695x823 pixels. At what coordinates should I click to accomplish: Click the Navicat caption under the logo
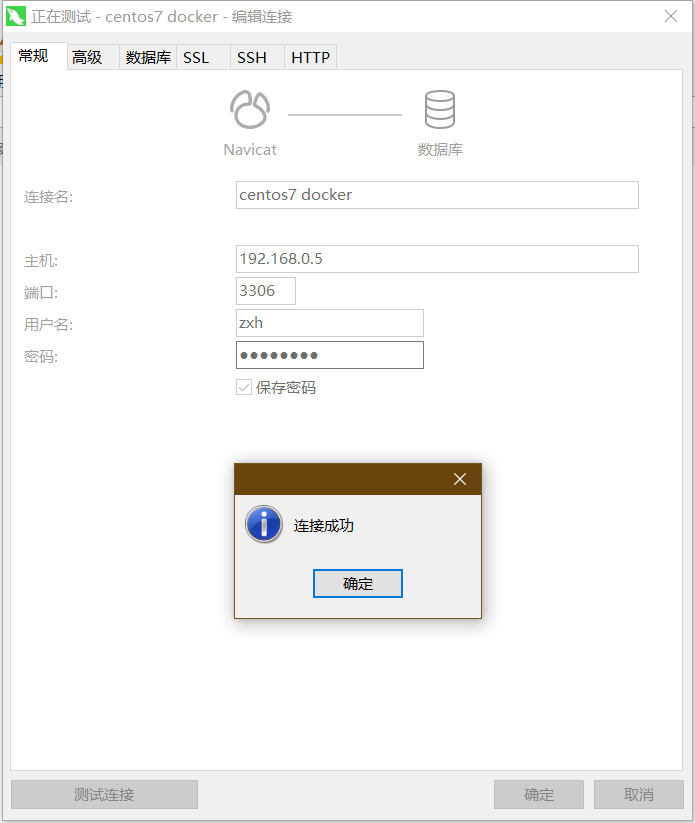click(x=250, y=150)
